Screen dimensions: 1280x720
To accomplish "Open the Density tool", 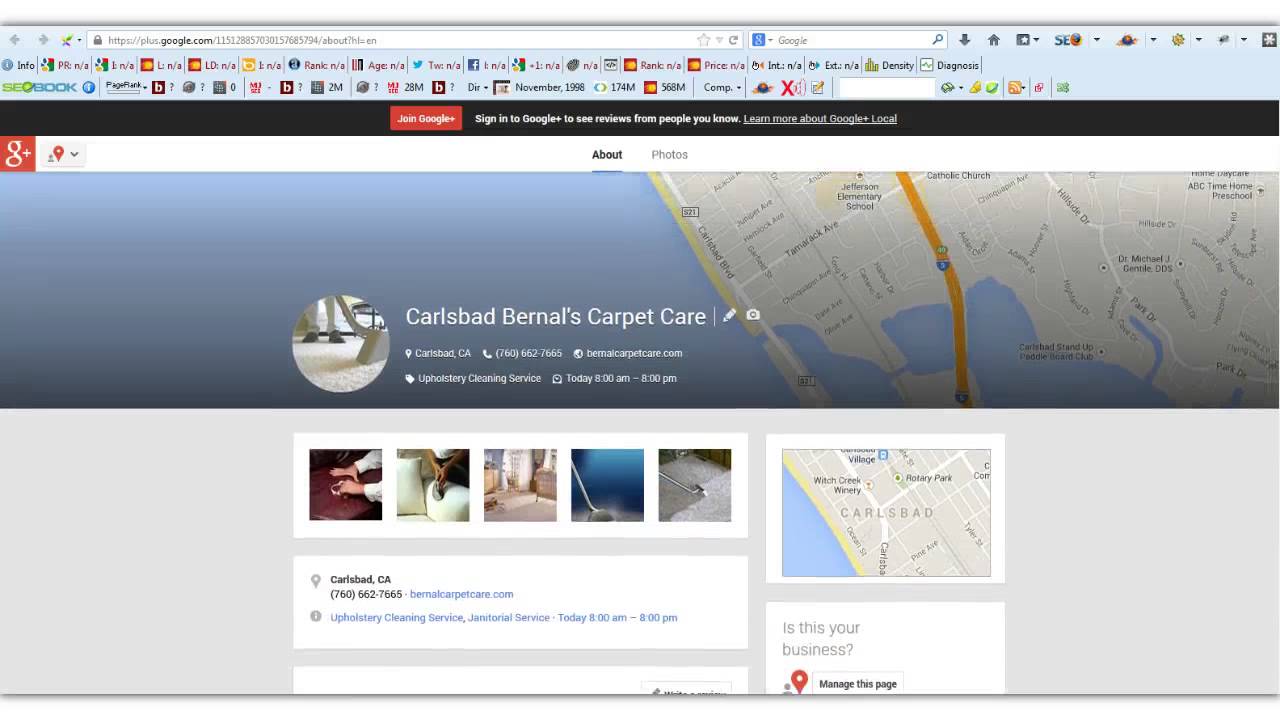I will [890, 65].
